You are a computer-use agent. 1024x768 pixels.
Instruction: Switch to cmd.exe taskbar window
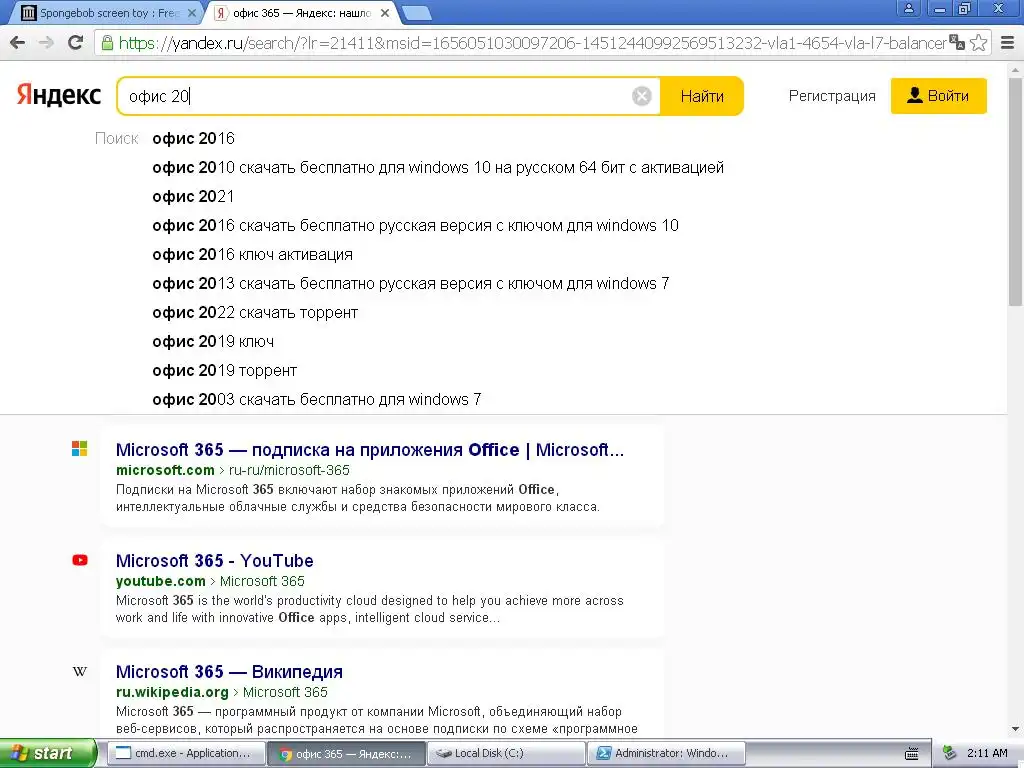tap(185, 754)
